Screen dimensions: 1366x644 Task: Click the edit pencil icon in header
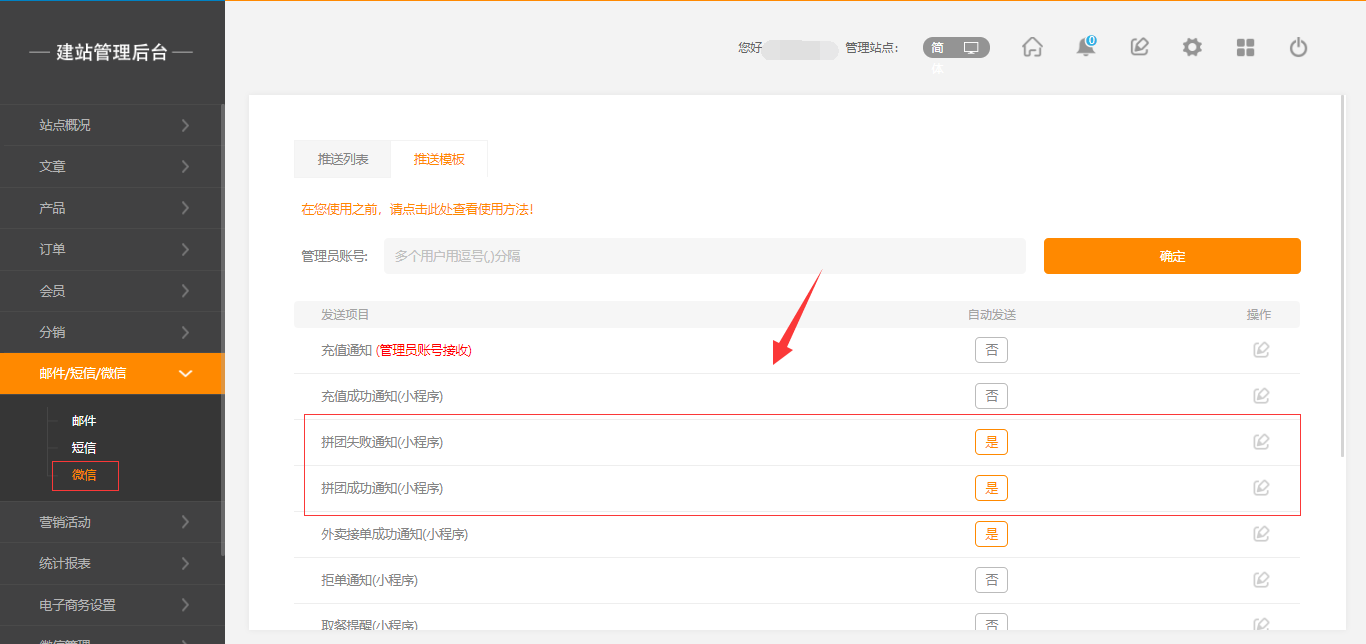click(1139, 47)
